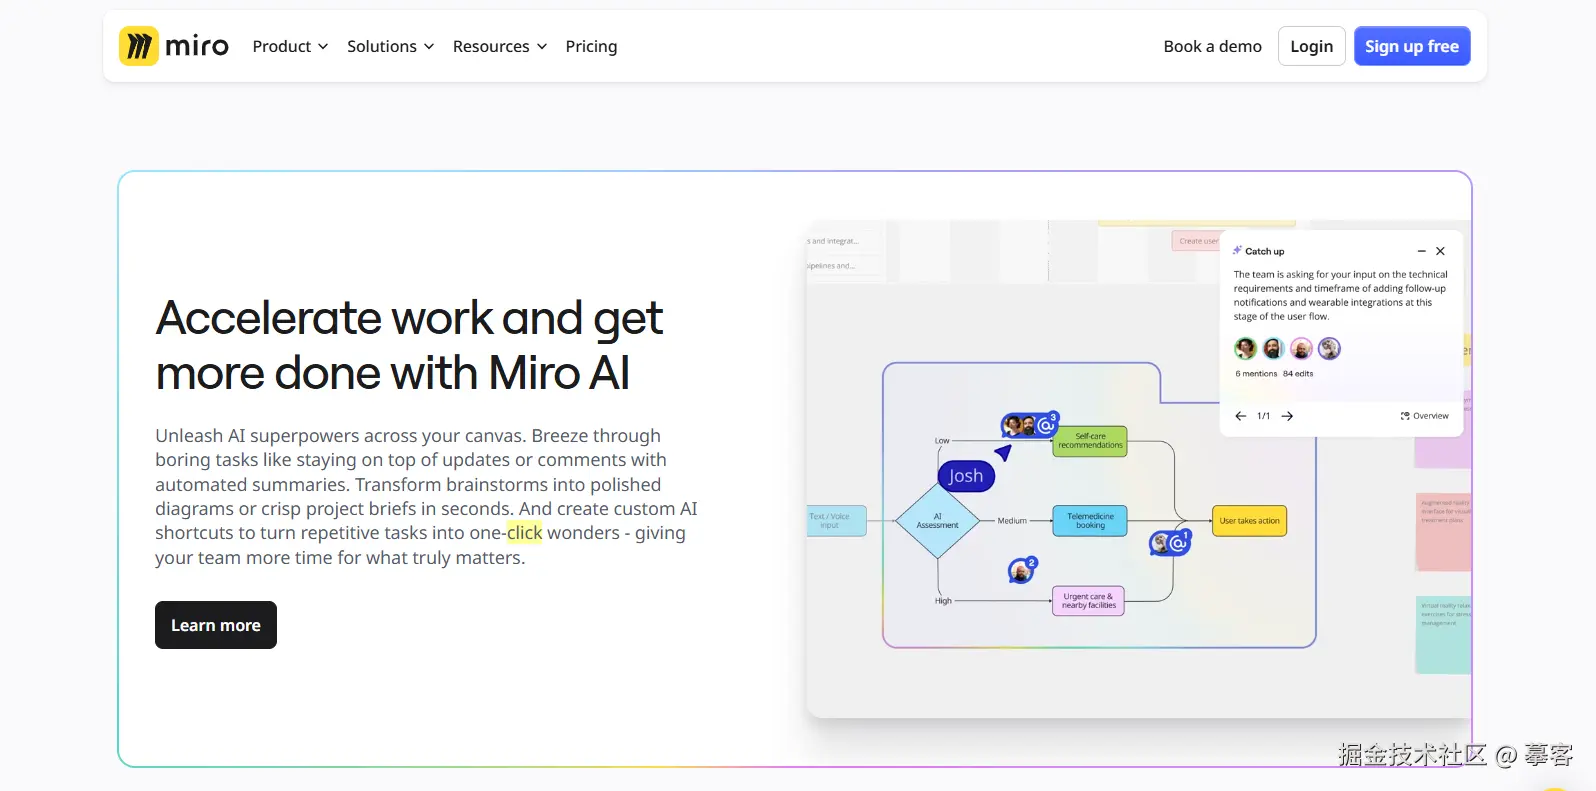The width and height of the screenshot is (1596, 791).
Task: Open the Resources dropdown menu
Action: tap(500, 46)
